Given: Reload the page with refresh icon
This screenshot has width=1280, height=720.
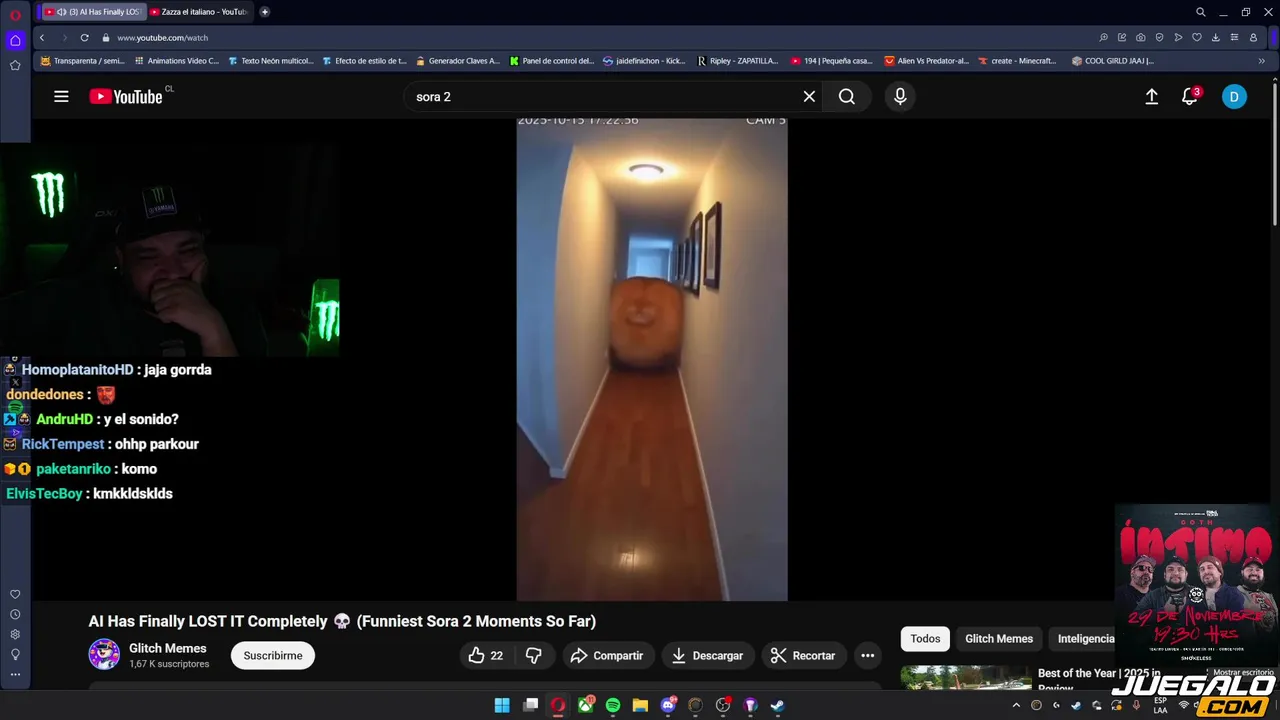Looking at the screenshot, I should tap(84, 37).
